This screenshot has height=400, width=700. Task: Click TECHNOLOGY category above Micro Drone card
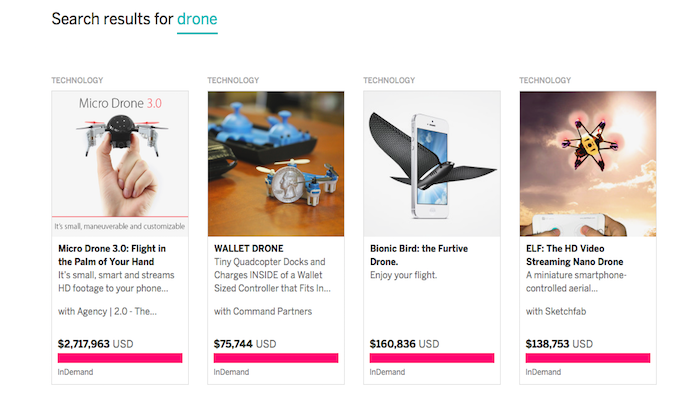coord(77,80)
